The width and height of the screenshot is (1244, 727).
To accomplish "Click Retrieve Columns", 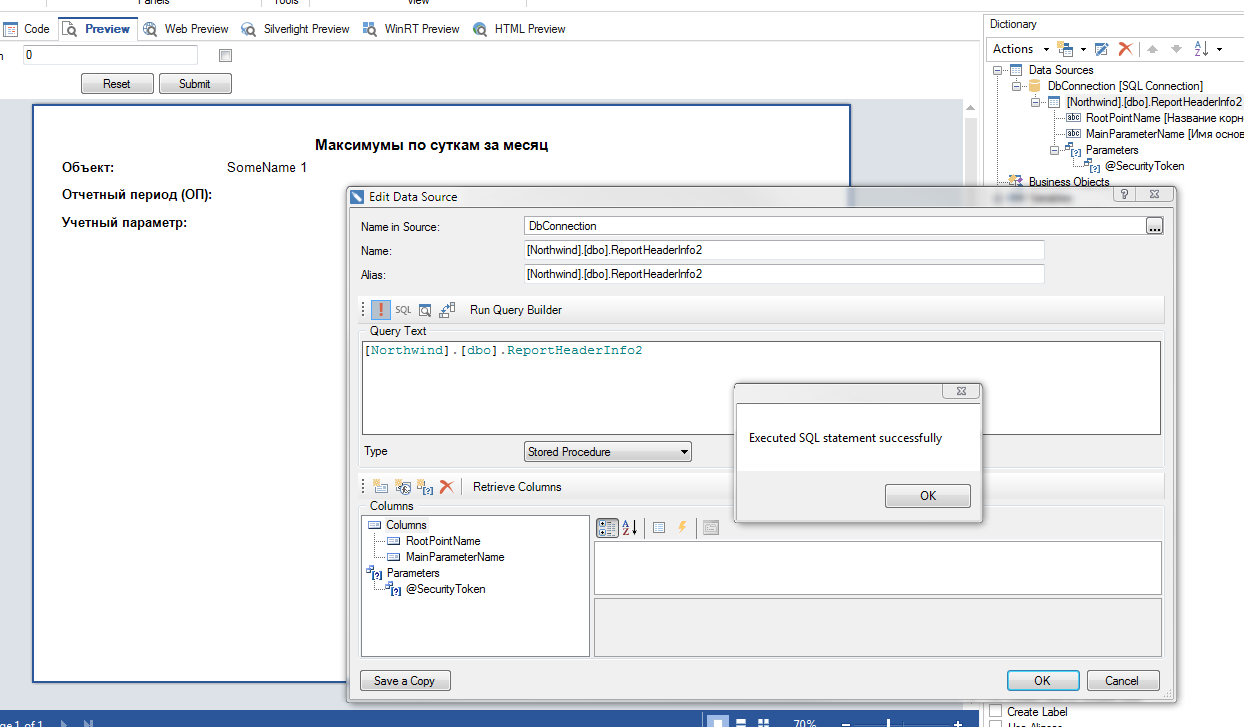I will pos(517,487).
